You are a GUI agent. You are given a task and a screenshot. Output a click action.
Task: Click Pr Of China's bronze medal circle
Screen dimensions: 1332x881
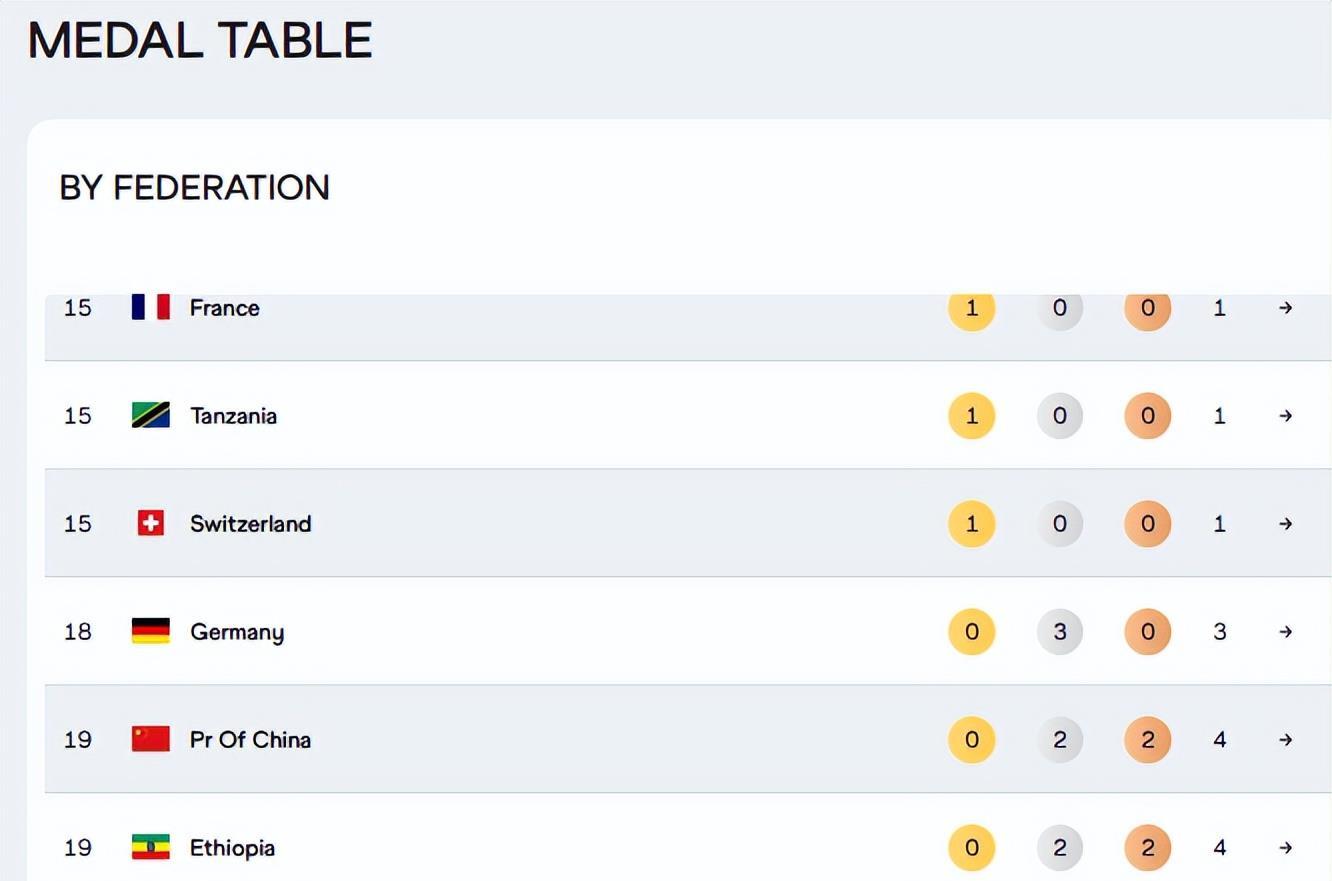[x=1147, y=739]
